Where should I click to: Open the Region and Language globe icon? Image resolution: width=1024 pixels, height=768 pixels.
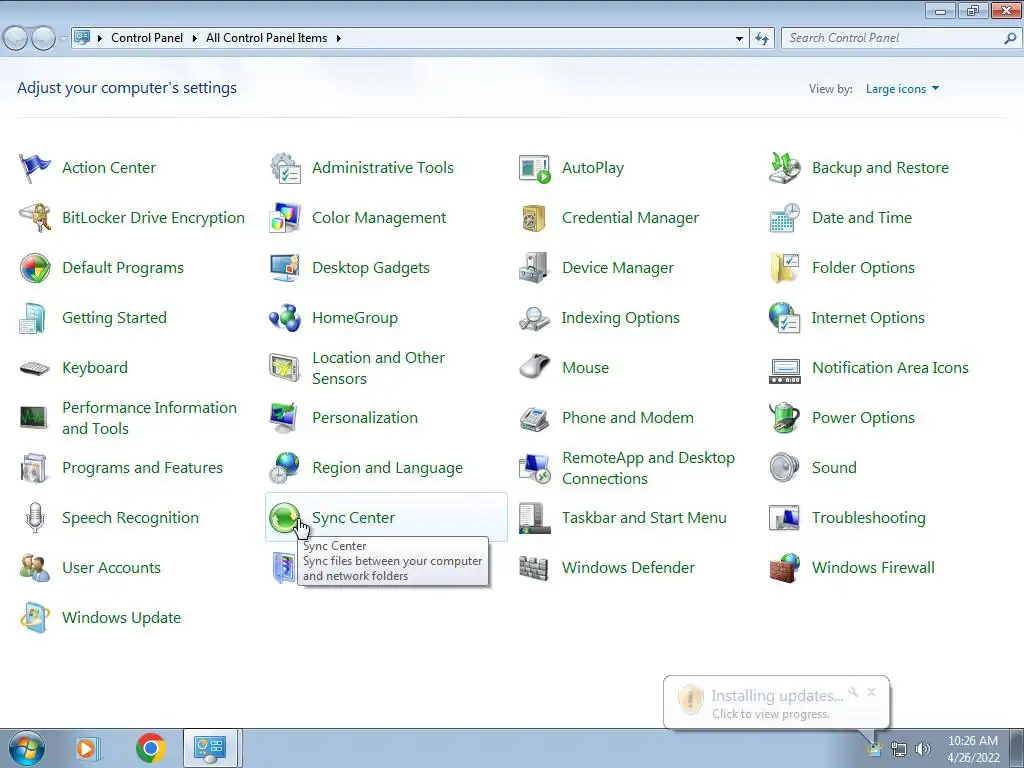pyautogui.click(x=285, y=468)
